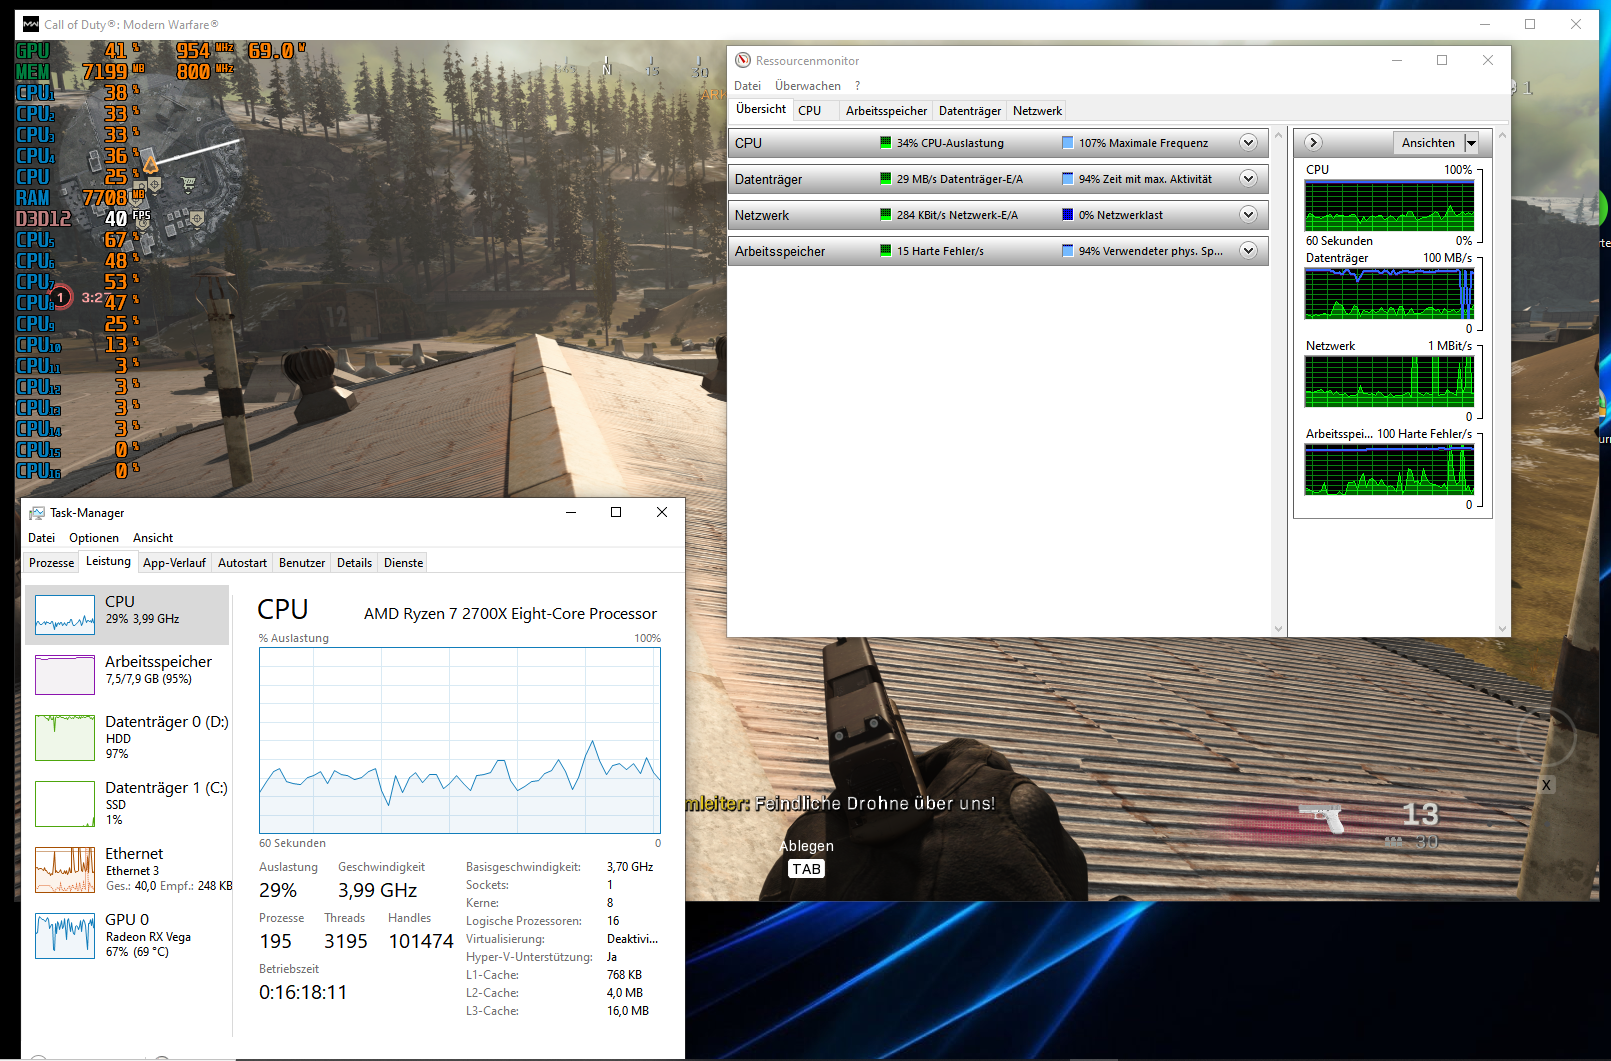This screenshot has height=1061, width=1611.
Task: Switch to the Übersicht tab in Ressourcenmonitor
Action: click(x=761, y=110)
